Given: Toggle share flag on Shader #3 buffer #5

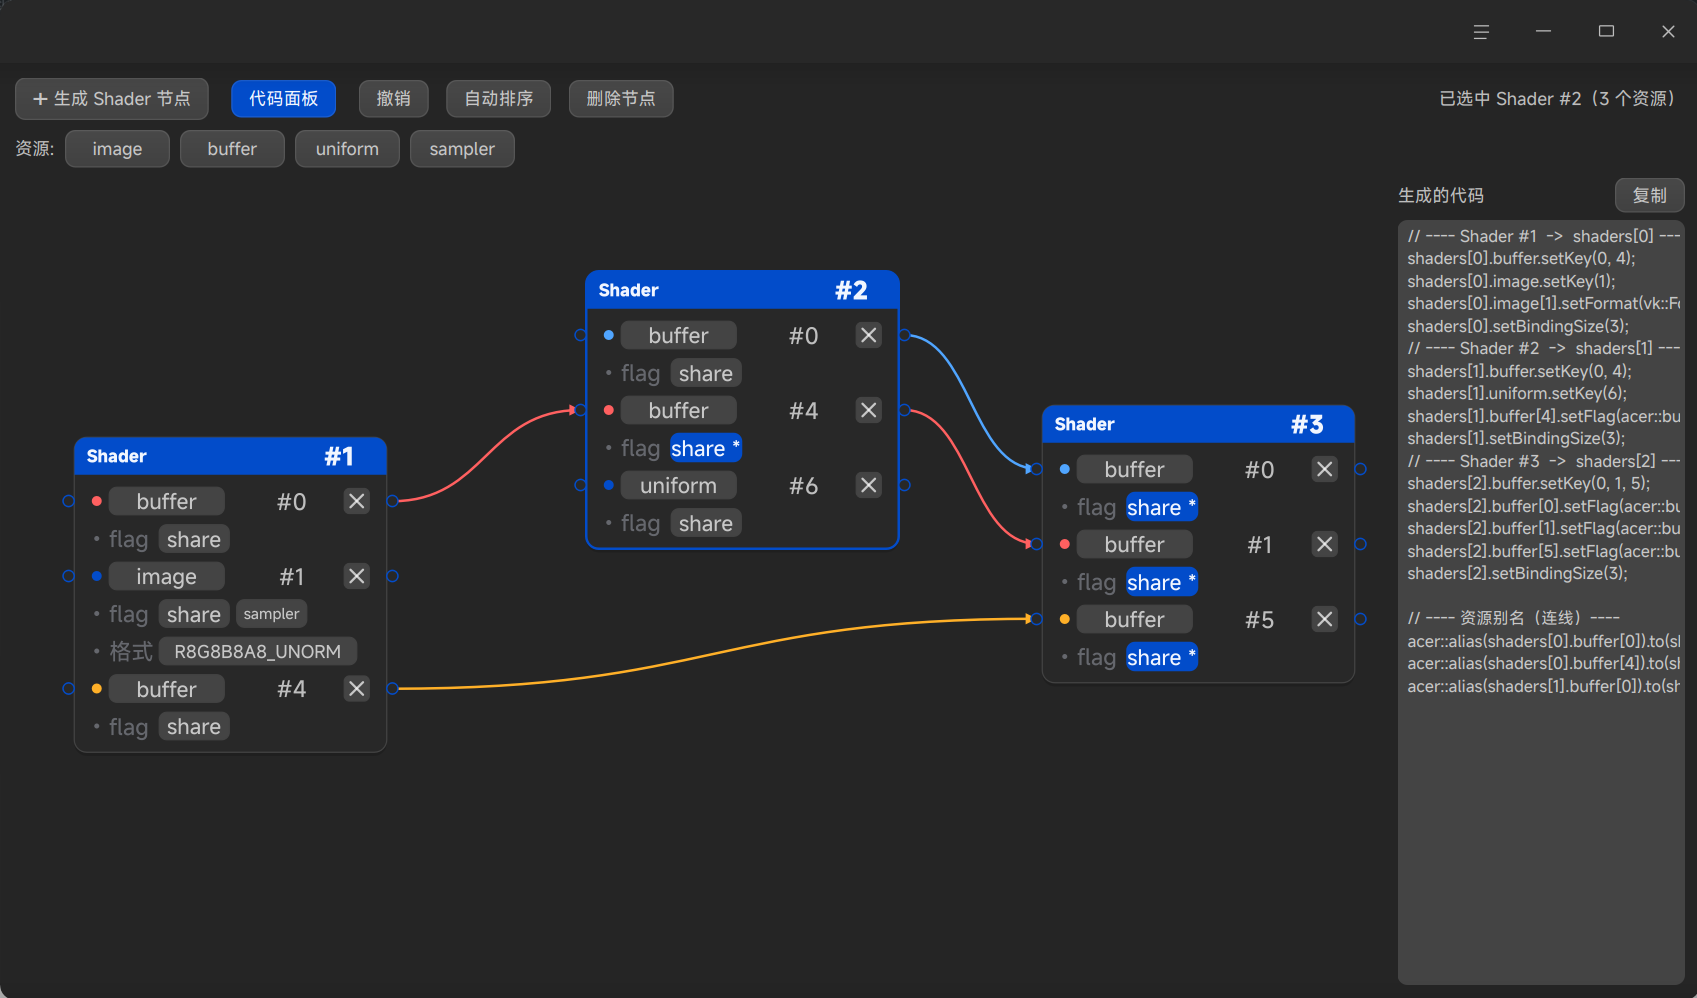Looking at the screenshot, I should pyautogui.click(x=1162, y=657).
